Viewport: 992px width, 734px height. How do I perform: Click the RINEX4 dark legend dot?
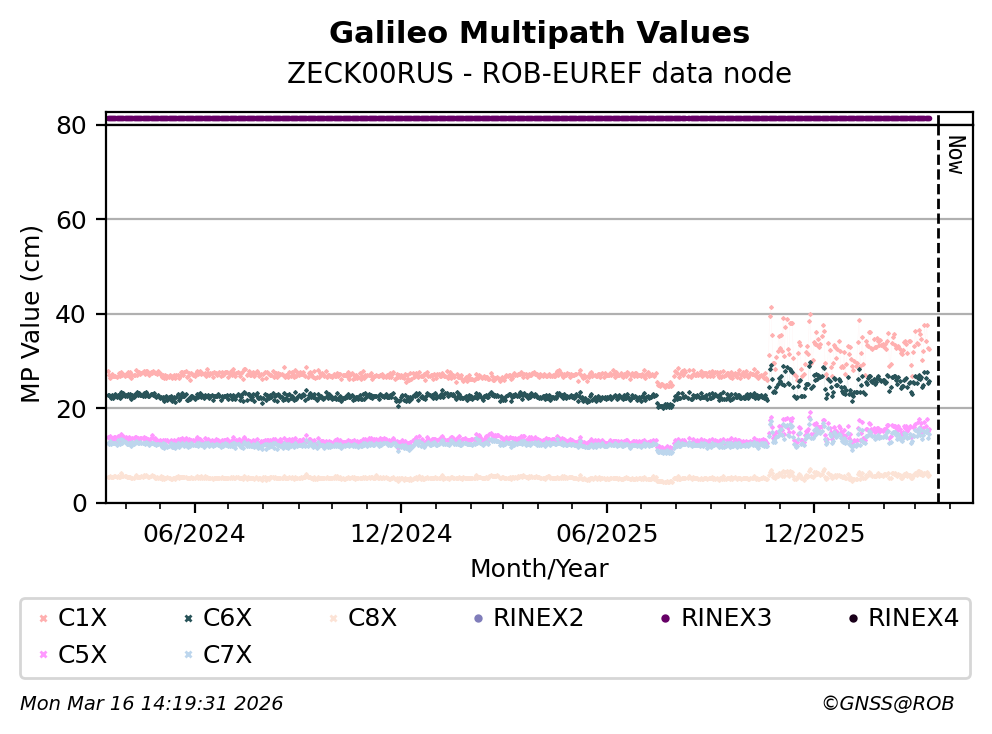[x=852, y=619]
